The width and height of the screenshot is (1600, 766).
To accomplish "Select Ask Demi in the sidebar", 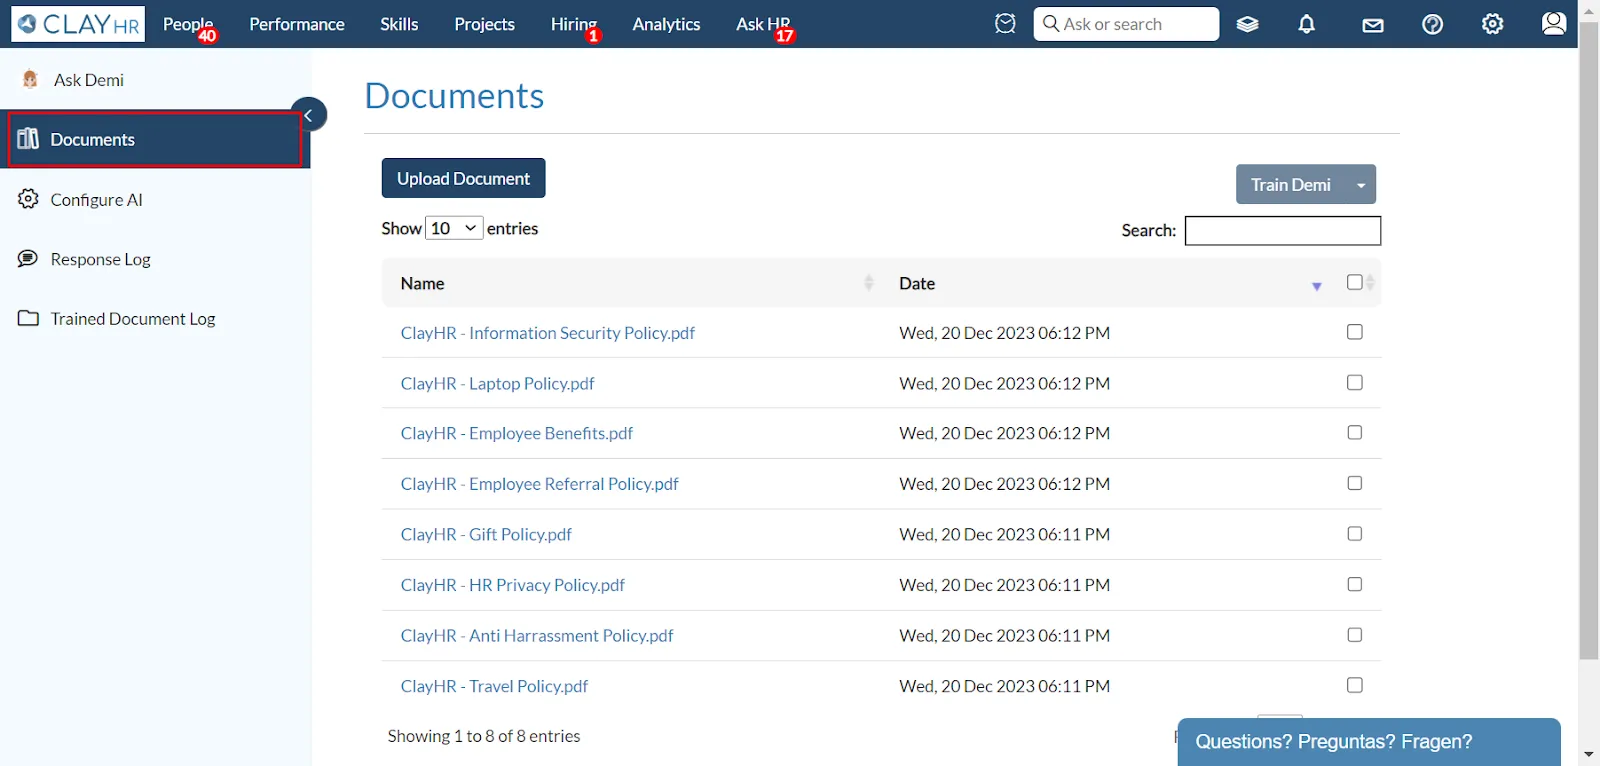I will [x=89, y=80].
